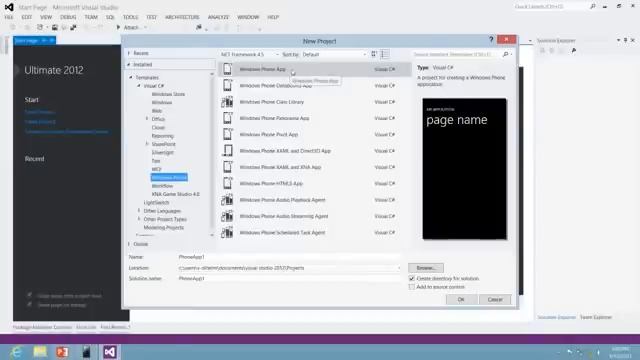Click the Solution name input field
The image size is (640, 360).
pyautogui.click(x=289, y=278)
